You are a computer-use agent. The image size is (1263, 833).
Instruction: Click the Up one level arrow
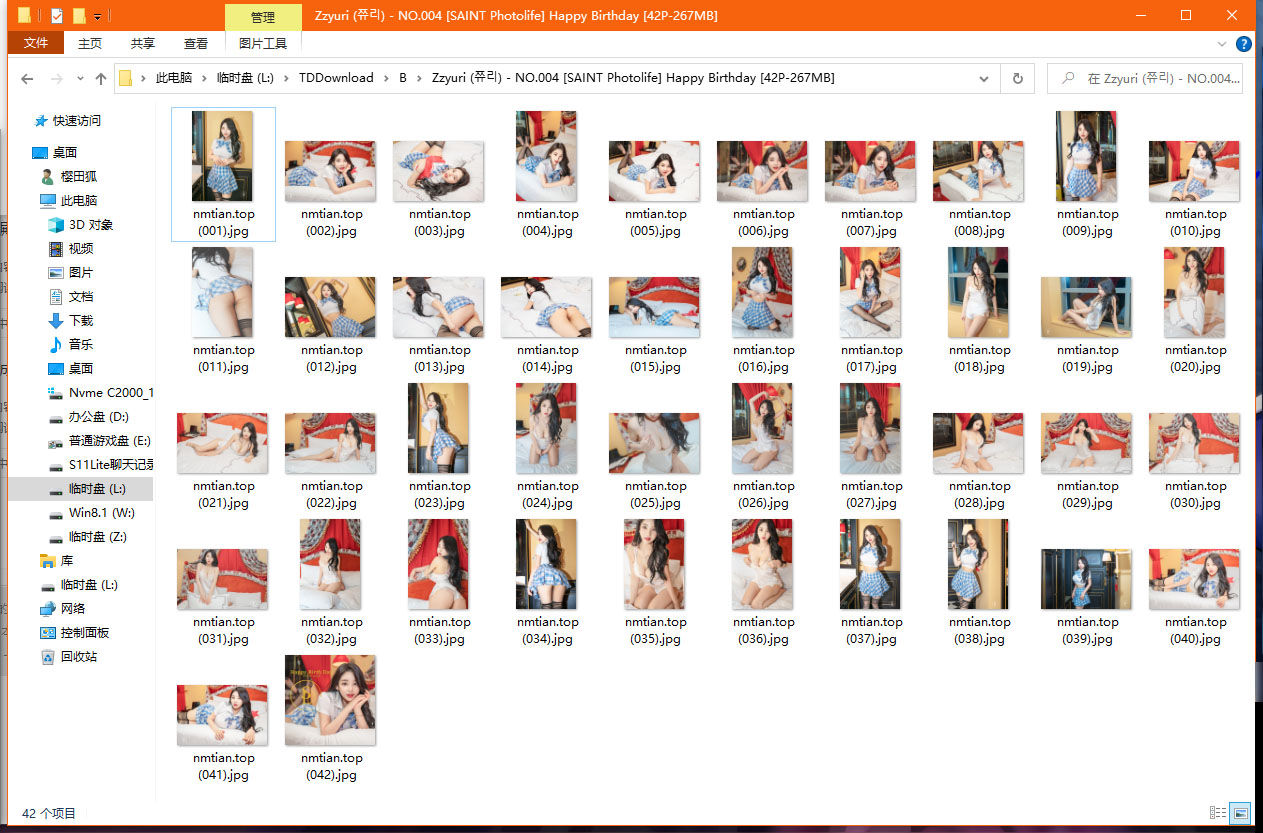click(x=100, y=78)
